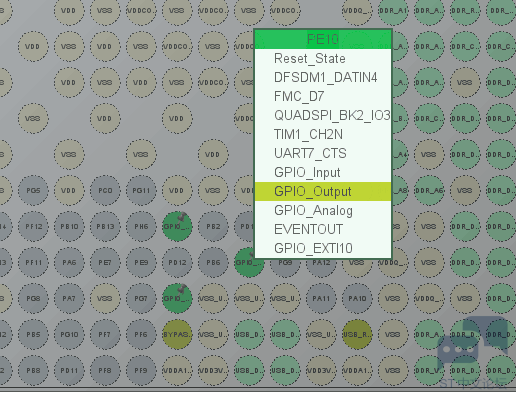The image size is (516, 399).
Task: Select EVENTOUT in the context menu
Action: click(323, 229)
